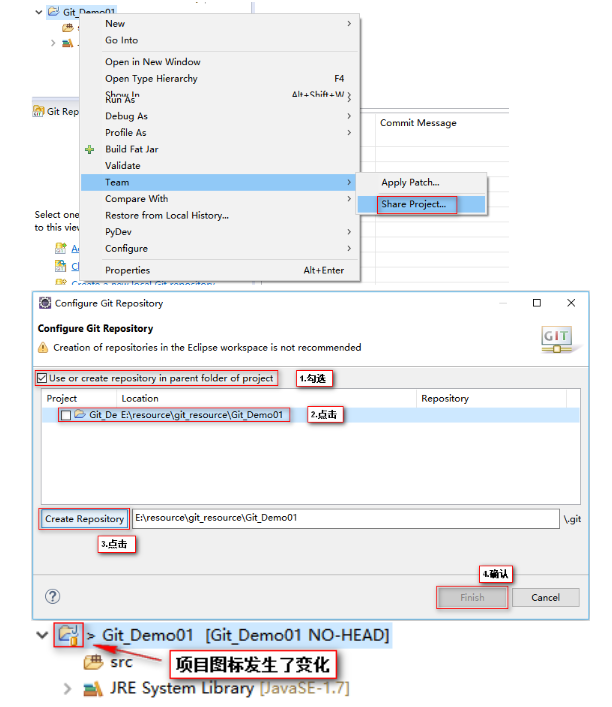The width and height of the screenshot is (612, 707).
Task: Click the Repository column header
Action: click(x=445, y=399)
